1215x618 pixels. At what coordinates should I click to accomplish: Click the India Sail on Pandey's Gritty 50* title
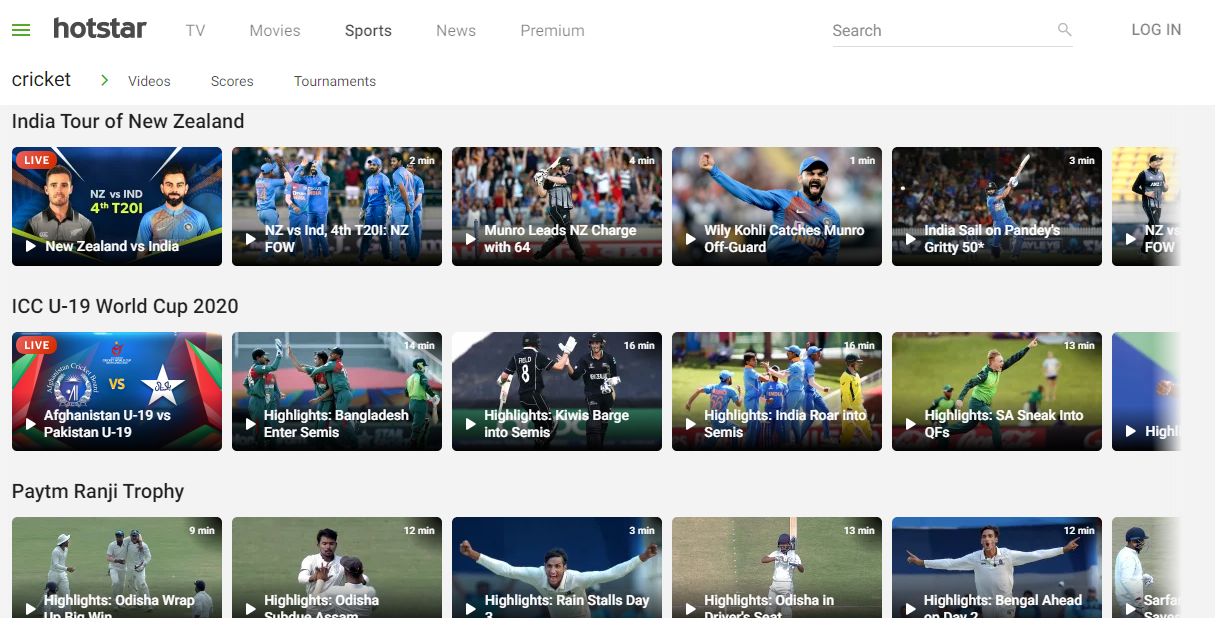[992, 238]
